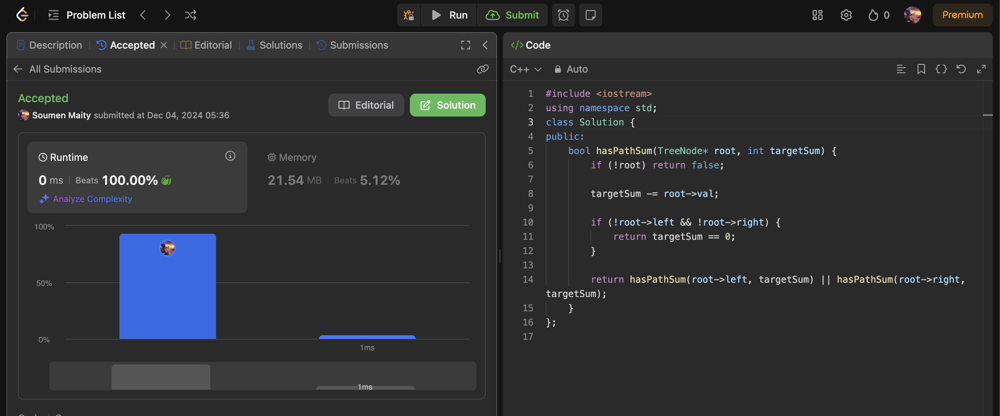Open the timer alarm clock icon

(x=563, y=15)
